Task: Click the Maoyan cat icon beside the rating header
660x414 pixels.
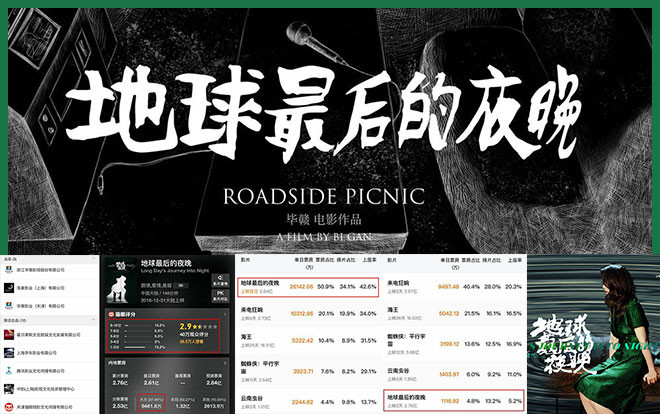Action: pos(110,316)
